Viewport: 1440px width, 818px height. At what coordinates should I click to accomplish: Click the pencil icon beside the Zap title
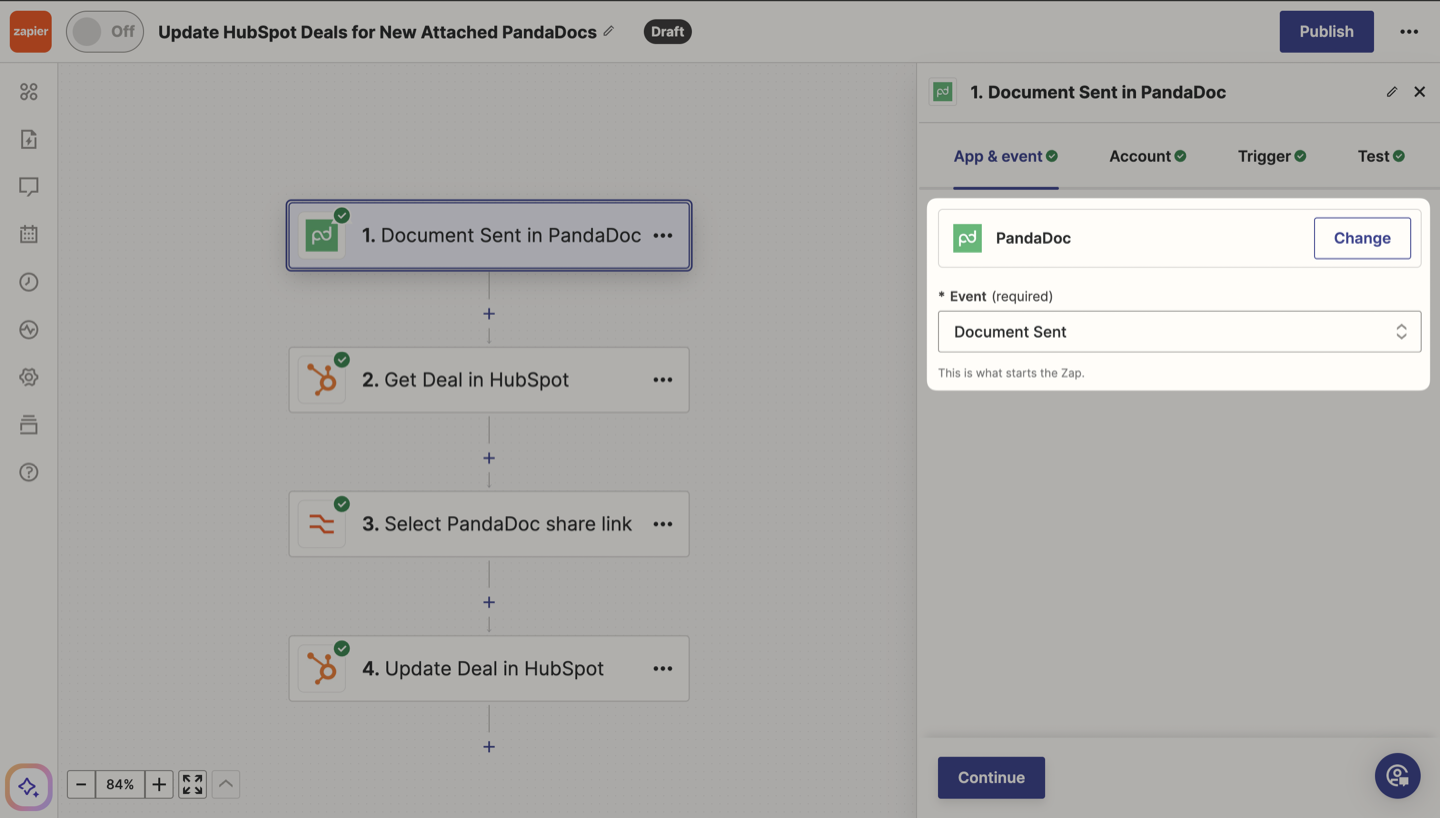coord(608,31)
